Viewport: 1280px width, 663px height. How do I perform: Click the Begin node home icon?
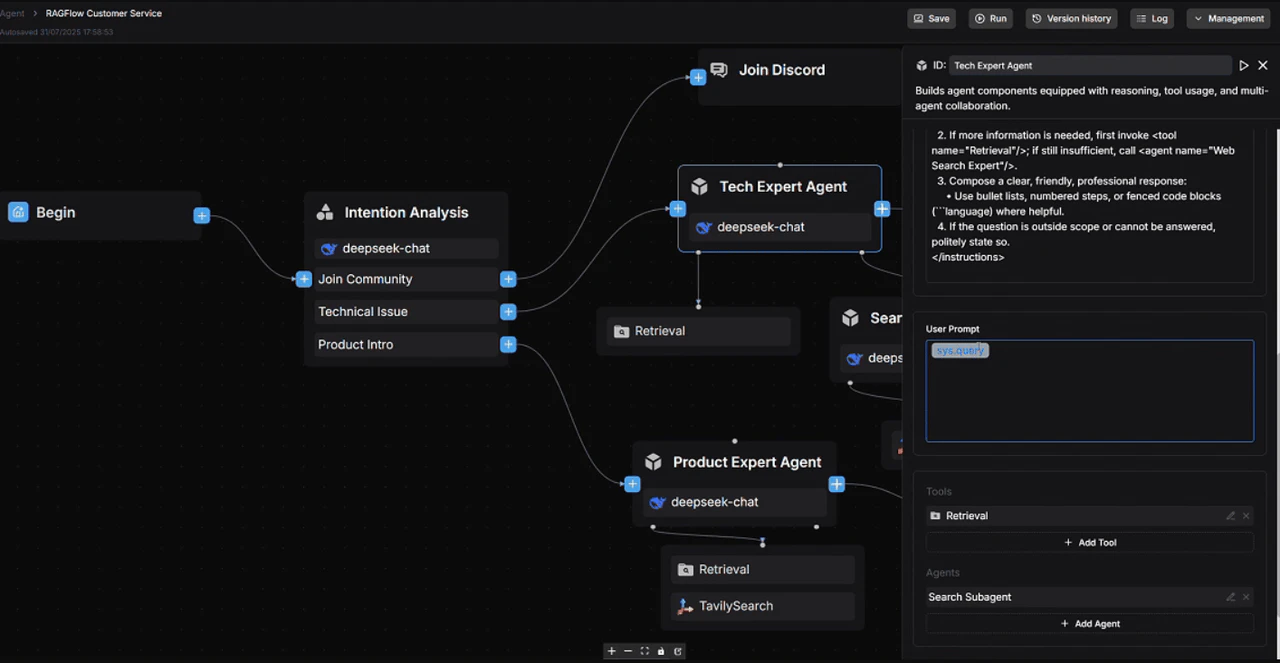pyautogui.click(x=18, y=212)
